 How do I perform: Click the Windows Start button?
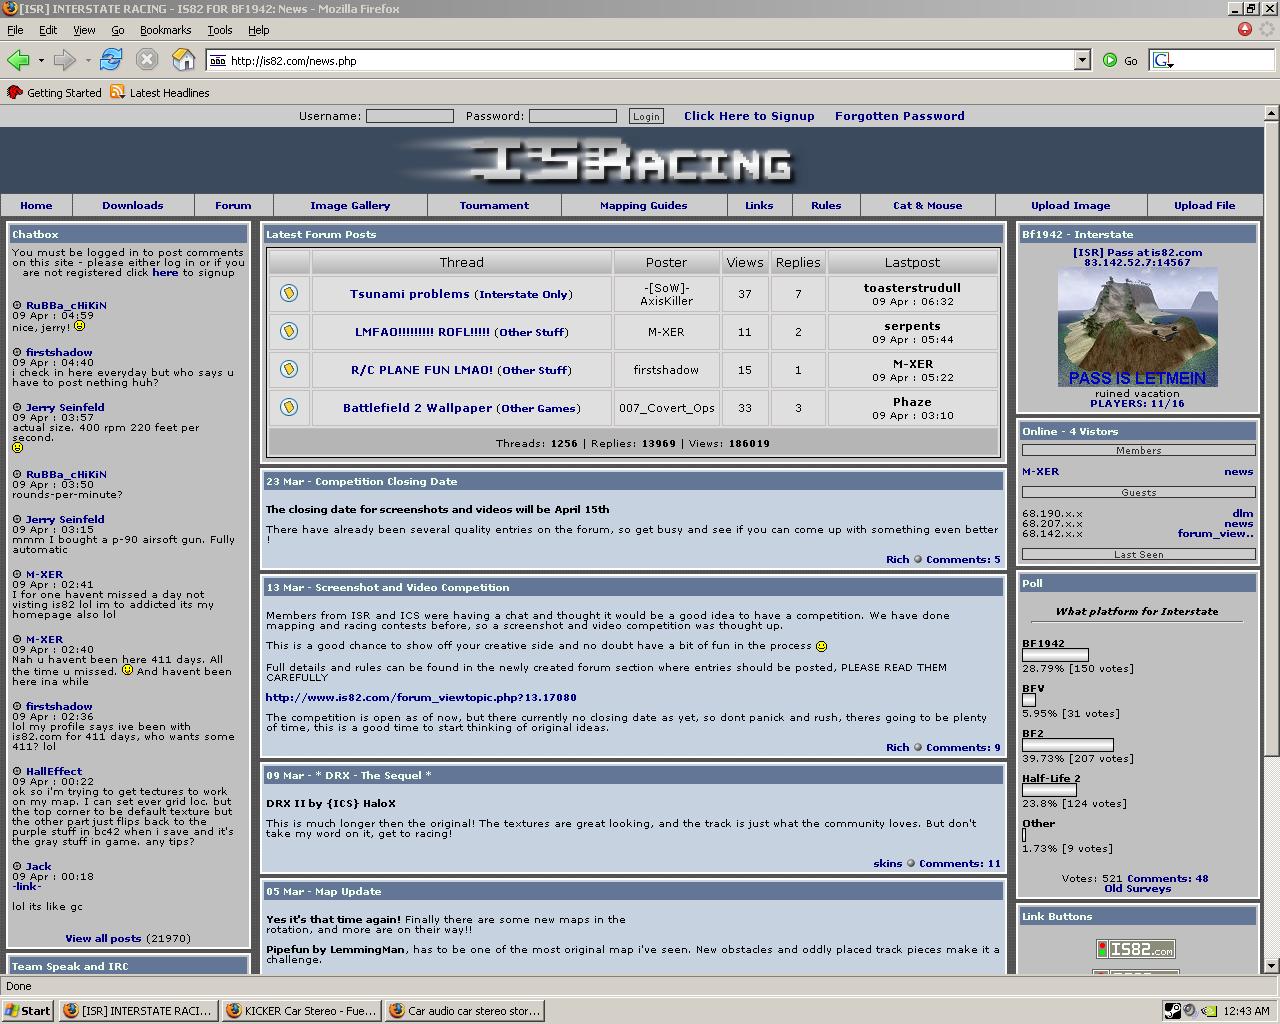coord(28,1010)
